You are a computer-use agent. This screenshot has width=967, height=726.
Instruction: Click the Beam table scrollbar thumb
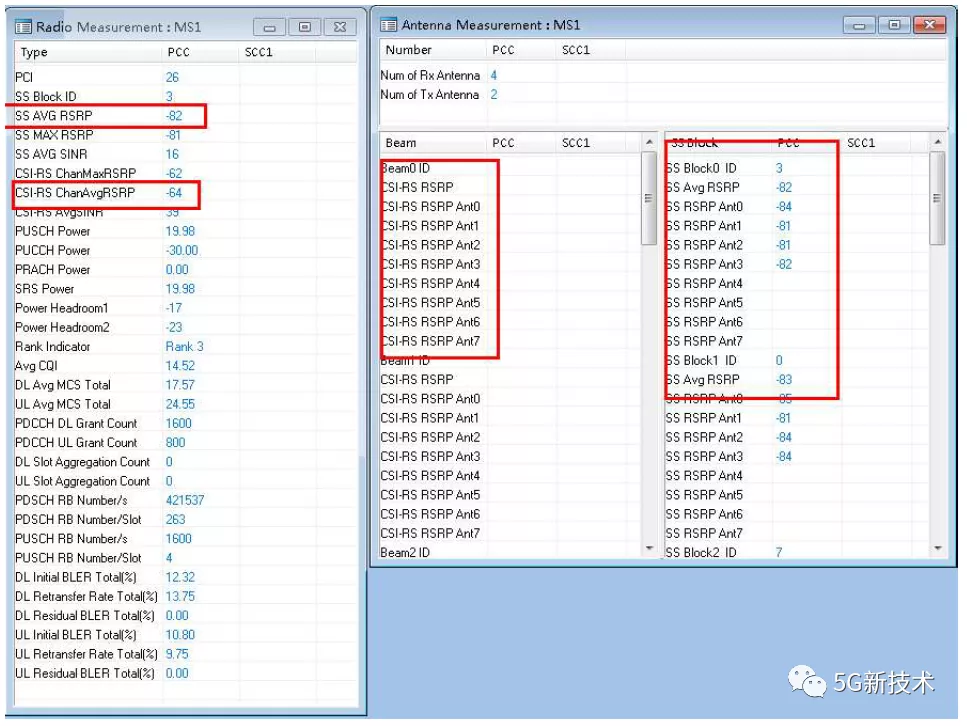(649, 198)
